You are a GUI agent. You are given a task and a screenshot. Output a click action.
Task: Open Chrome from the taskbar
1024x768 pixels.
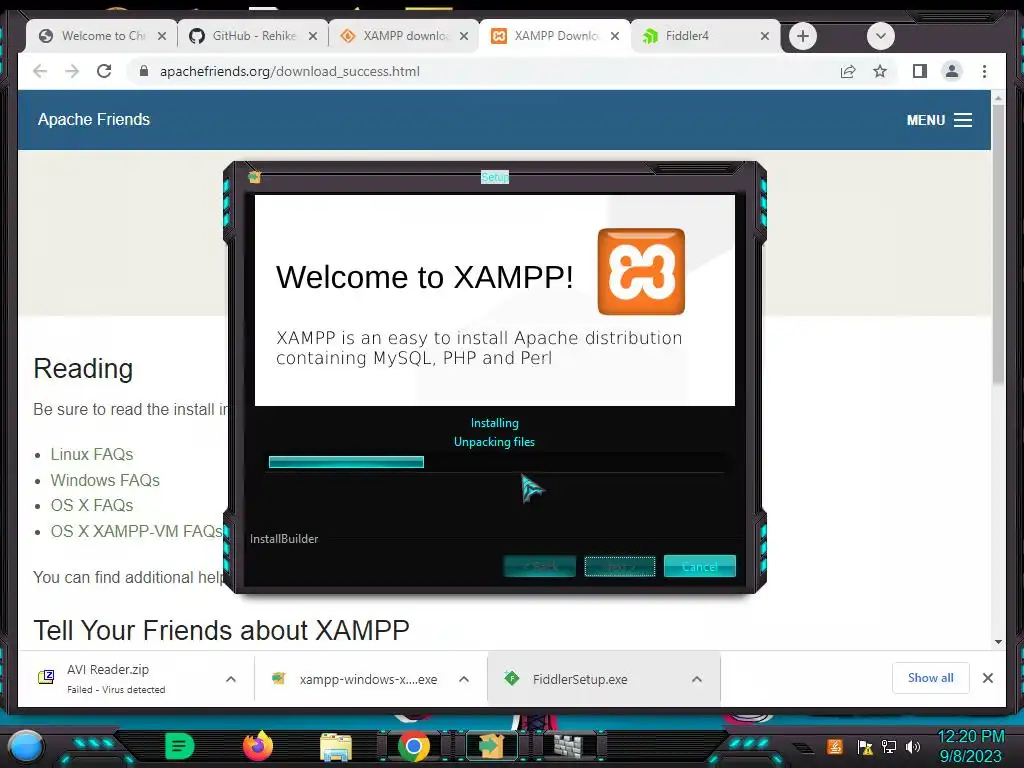pyautogui.click(x=413, y=746)
